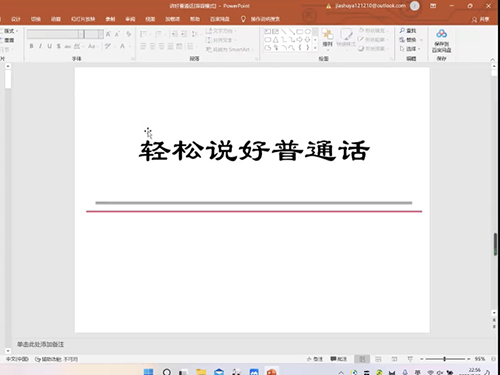Image resolution: width=500 pixels, height=375 pixels.
Task: Click the Find (查找) magnifier icon
Action: 402,31
